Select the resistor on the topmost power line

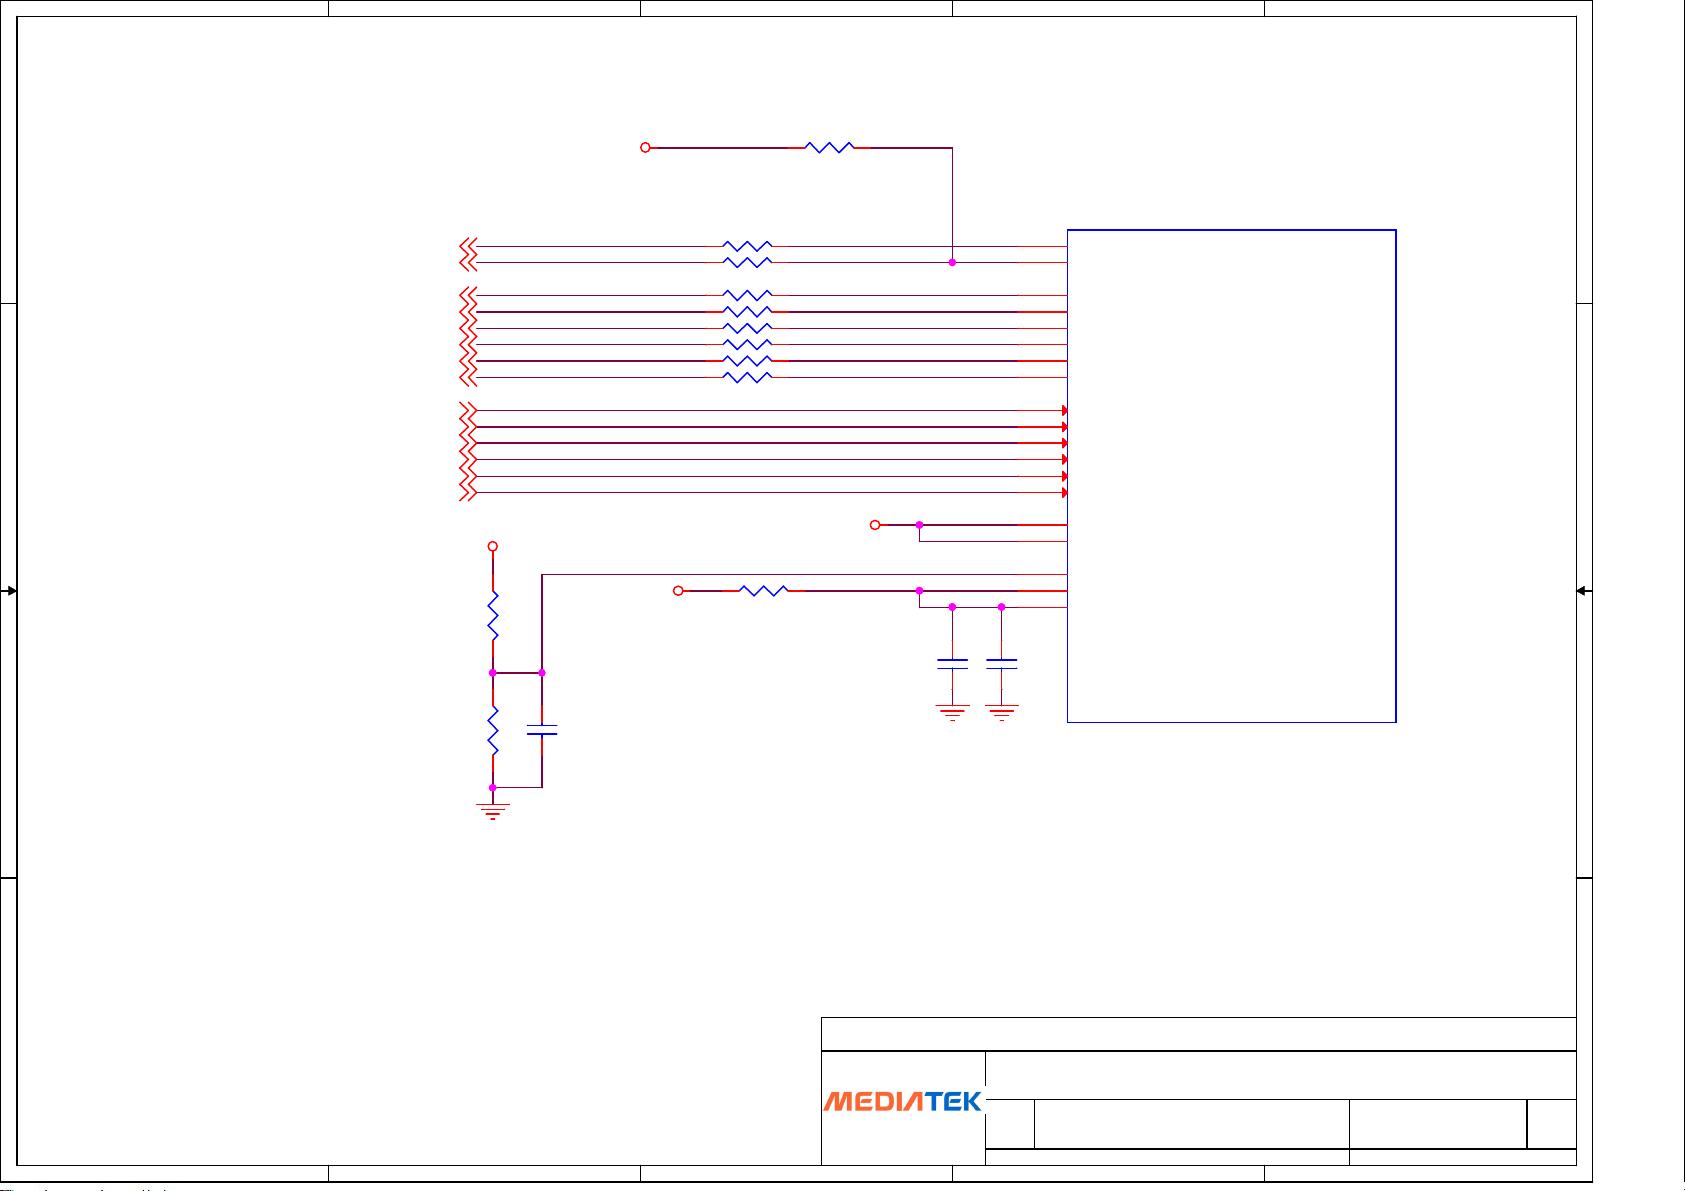pos(829,147)
